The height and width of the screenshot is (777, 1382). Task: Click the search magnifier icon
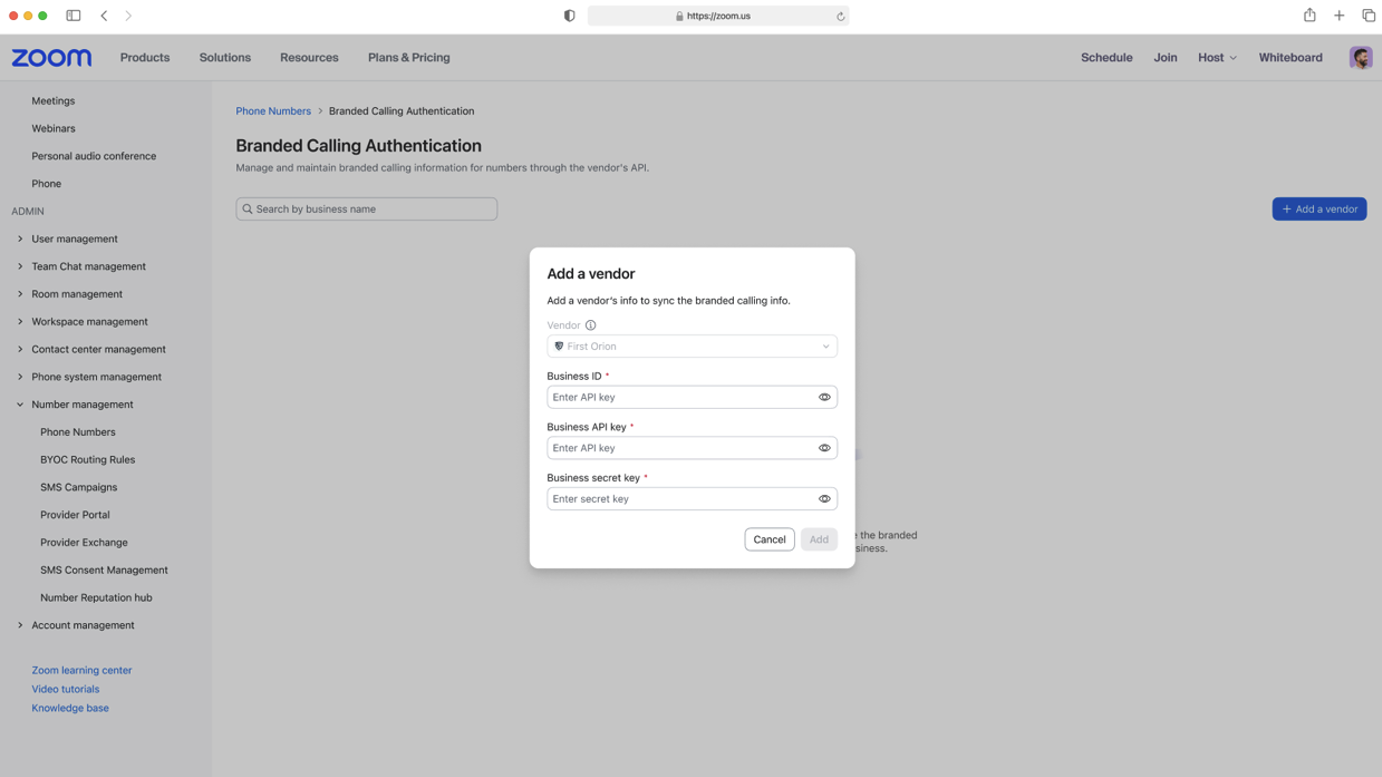pos(247,209)
